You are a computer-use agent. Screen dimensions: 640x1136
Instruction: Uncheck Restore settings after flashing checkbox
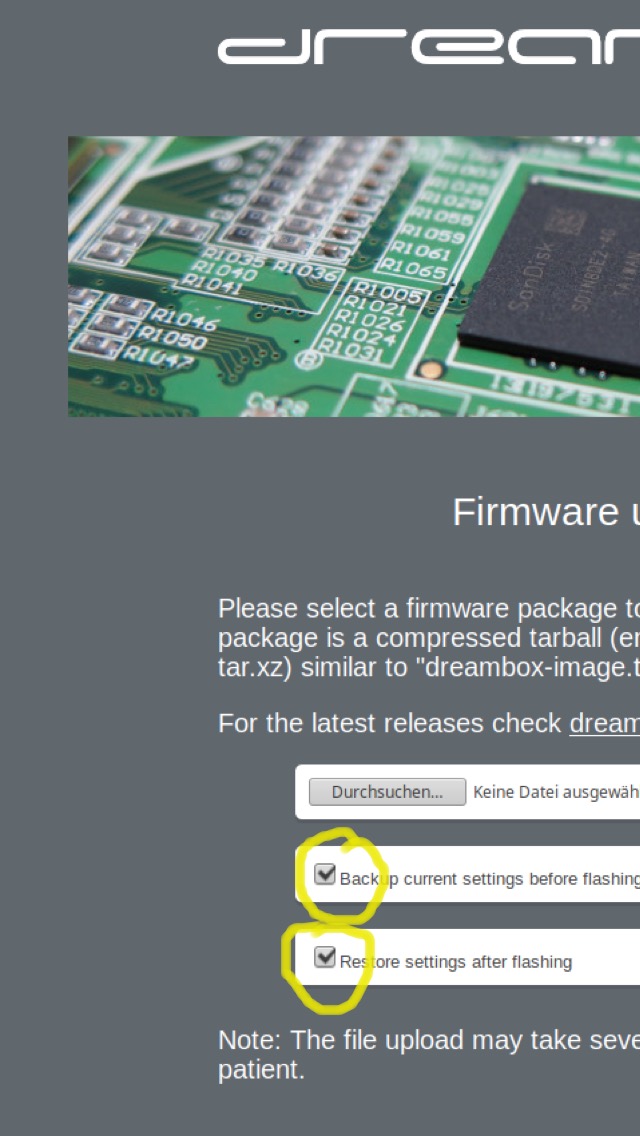click(x=325, y=957)
